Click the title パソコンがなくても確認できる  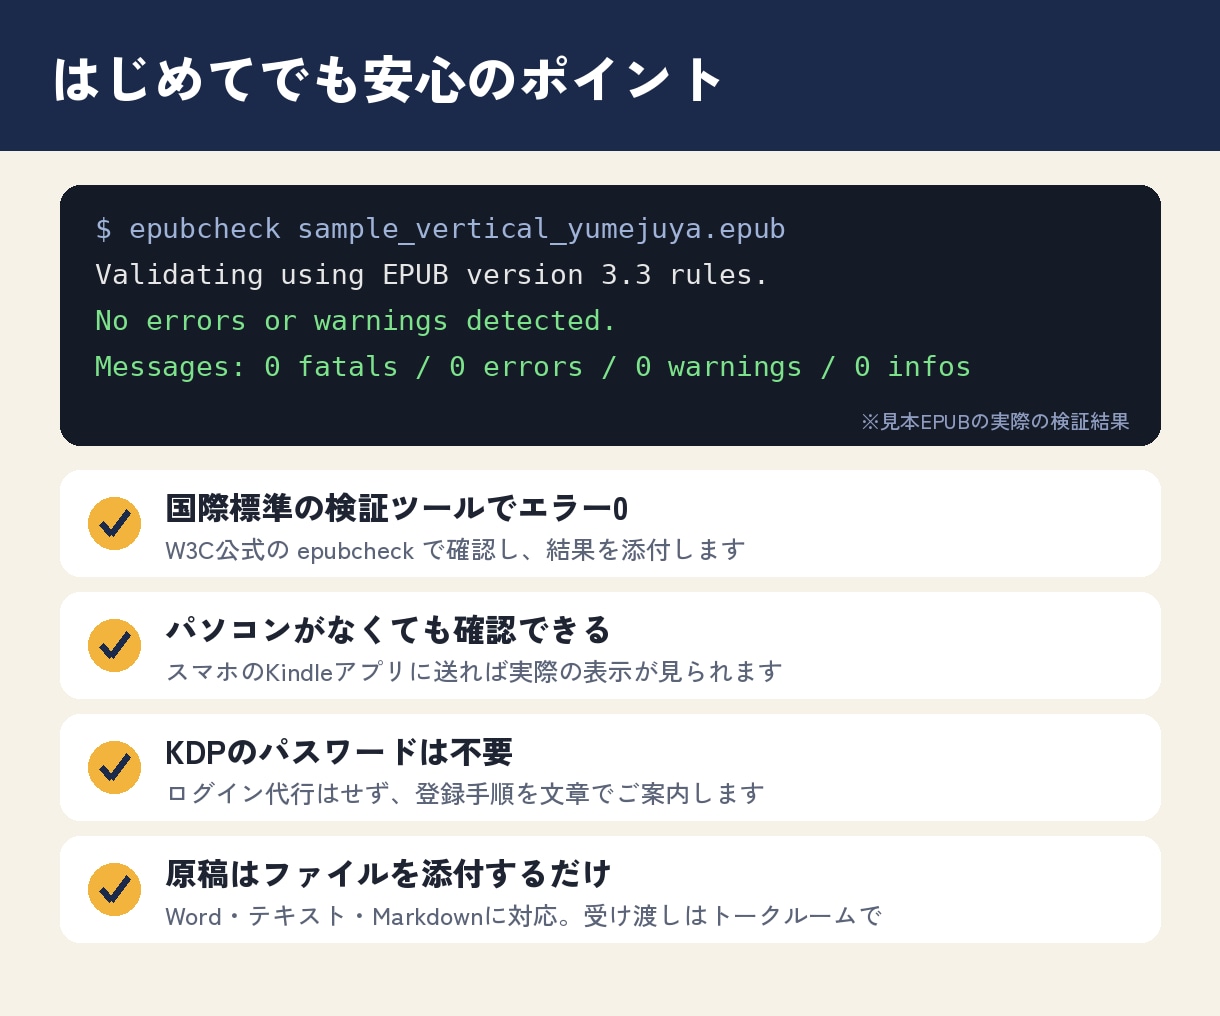pos(388,630)
